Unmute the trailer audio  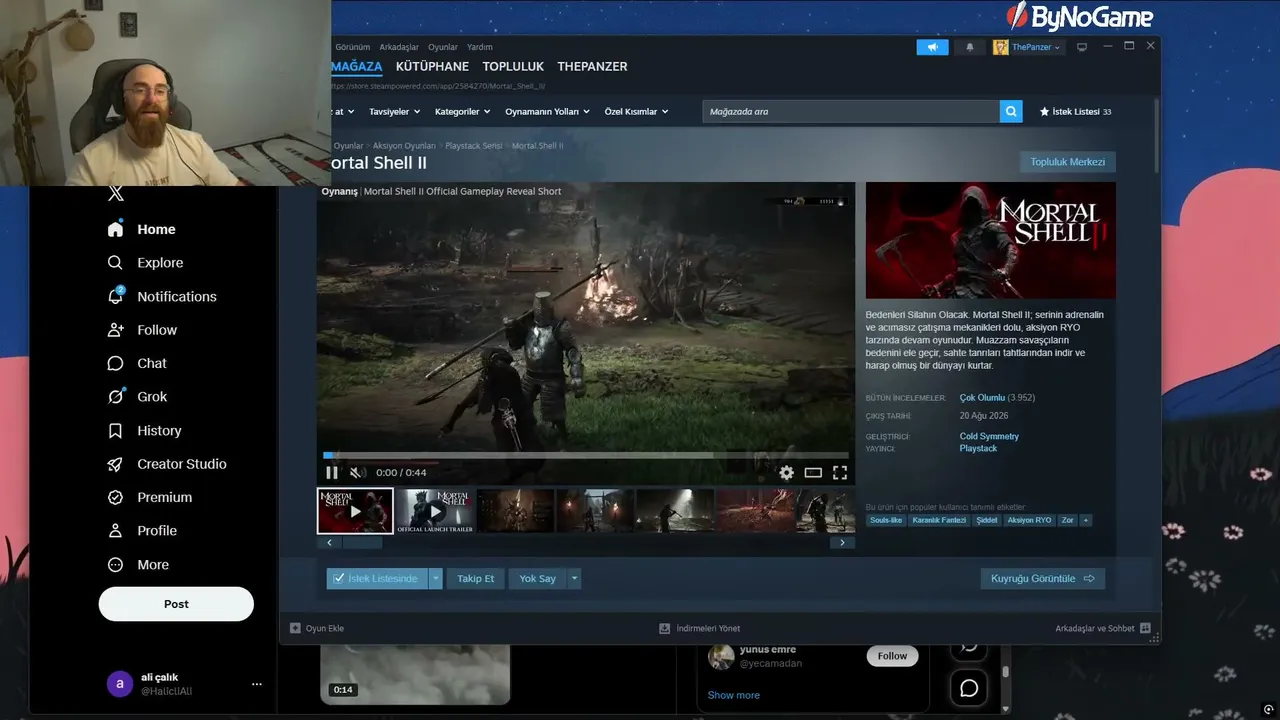click(x=357, y=473)
